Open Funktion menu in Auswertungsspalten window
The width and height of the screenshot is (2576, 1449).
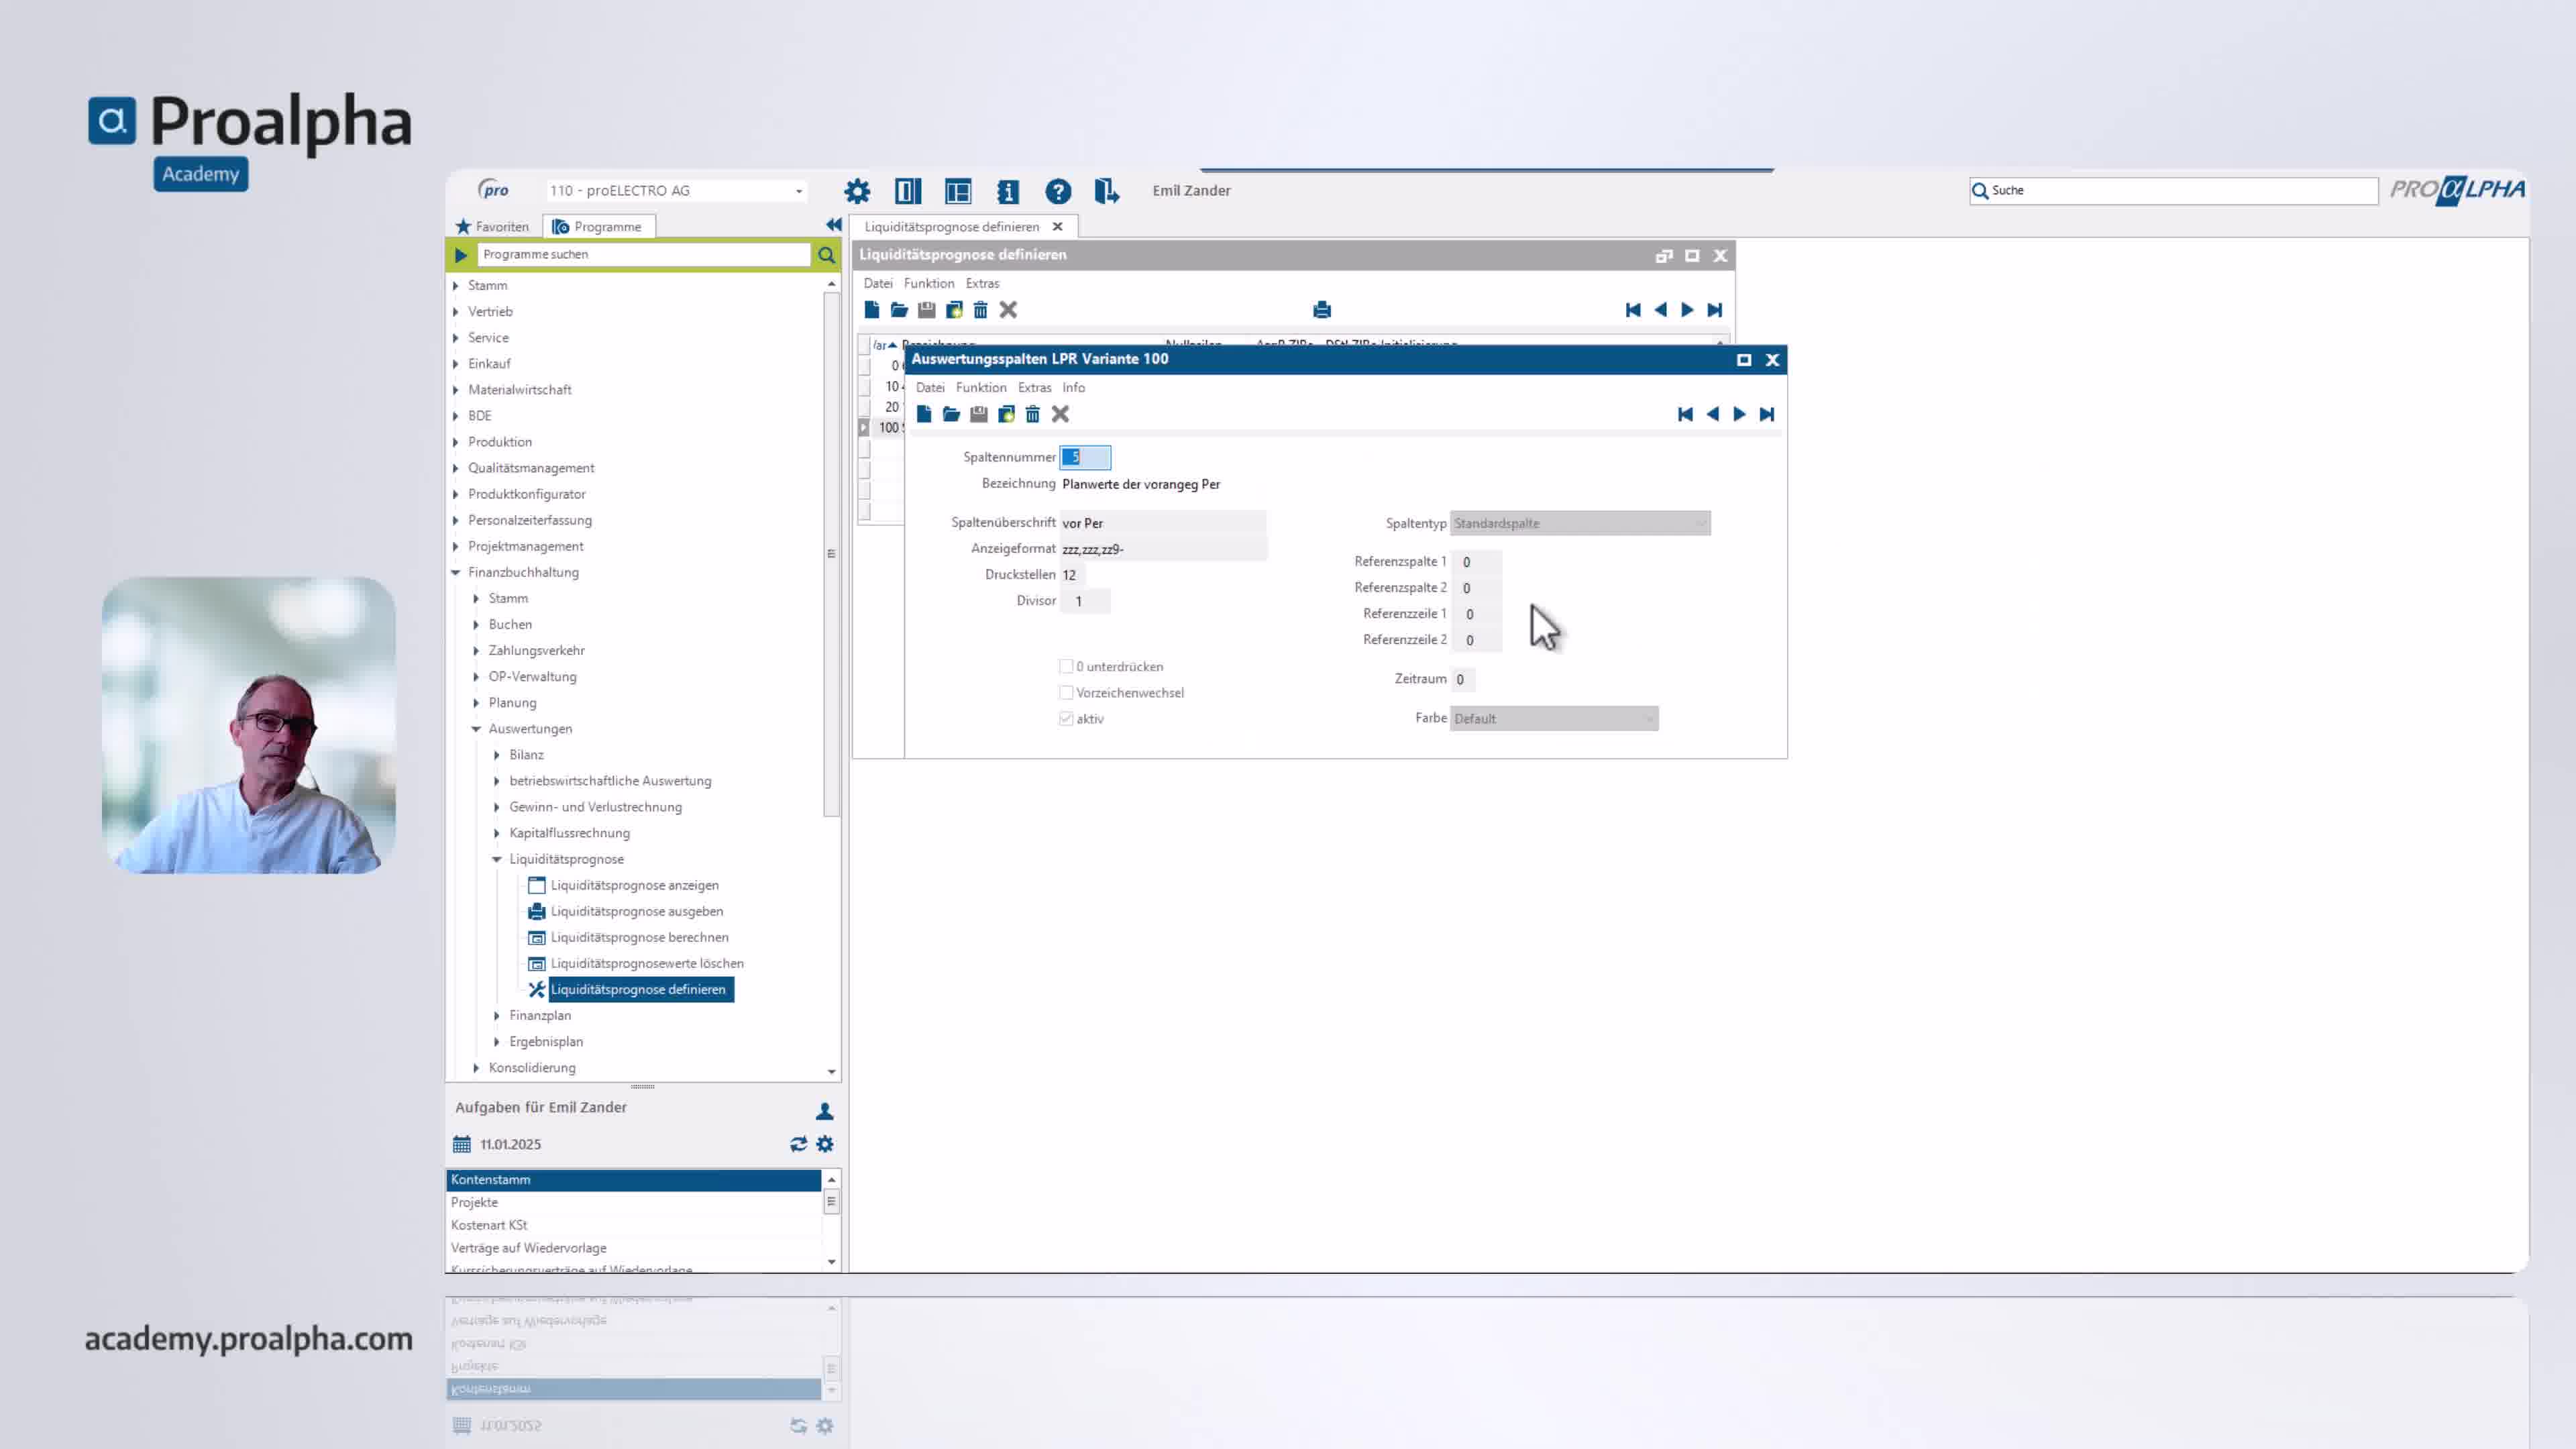[x=981, y=388]
